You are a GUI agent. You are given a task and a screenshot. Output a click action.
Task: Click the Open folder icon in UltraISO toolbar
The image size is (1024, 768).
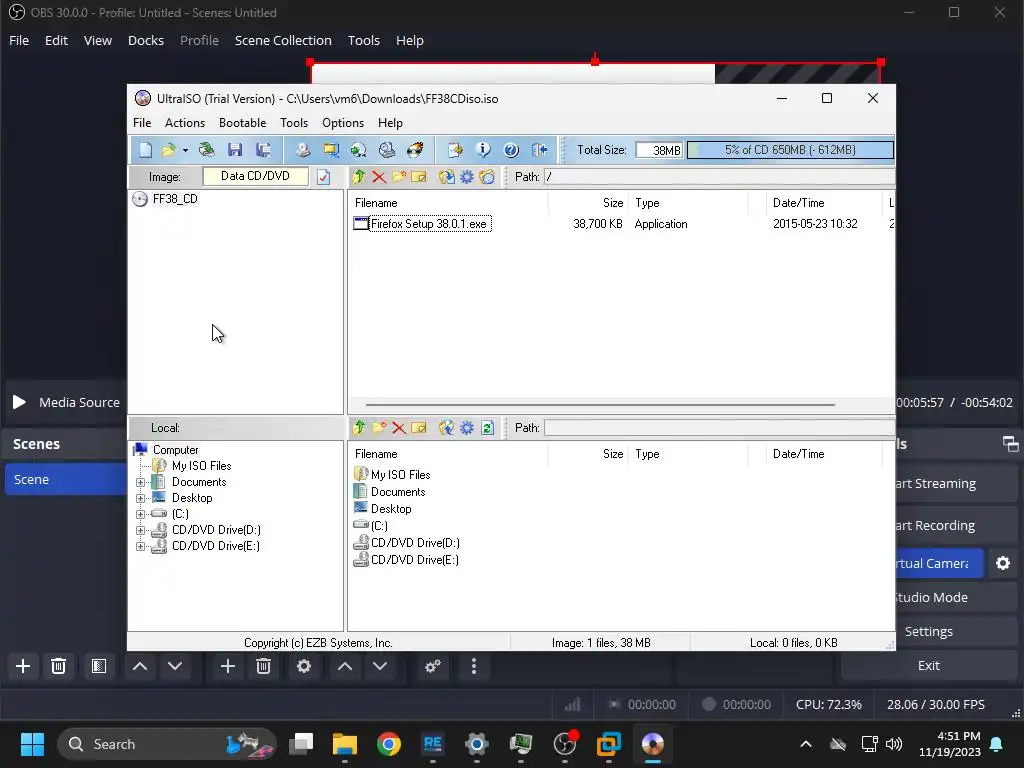pyautogui.click(x=168, y=150)
